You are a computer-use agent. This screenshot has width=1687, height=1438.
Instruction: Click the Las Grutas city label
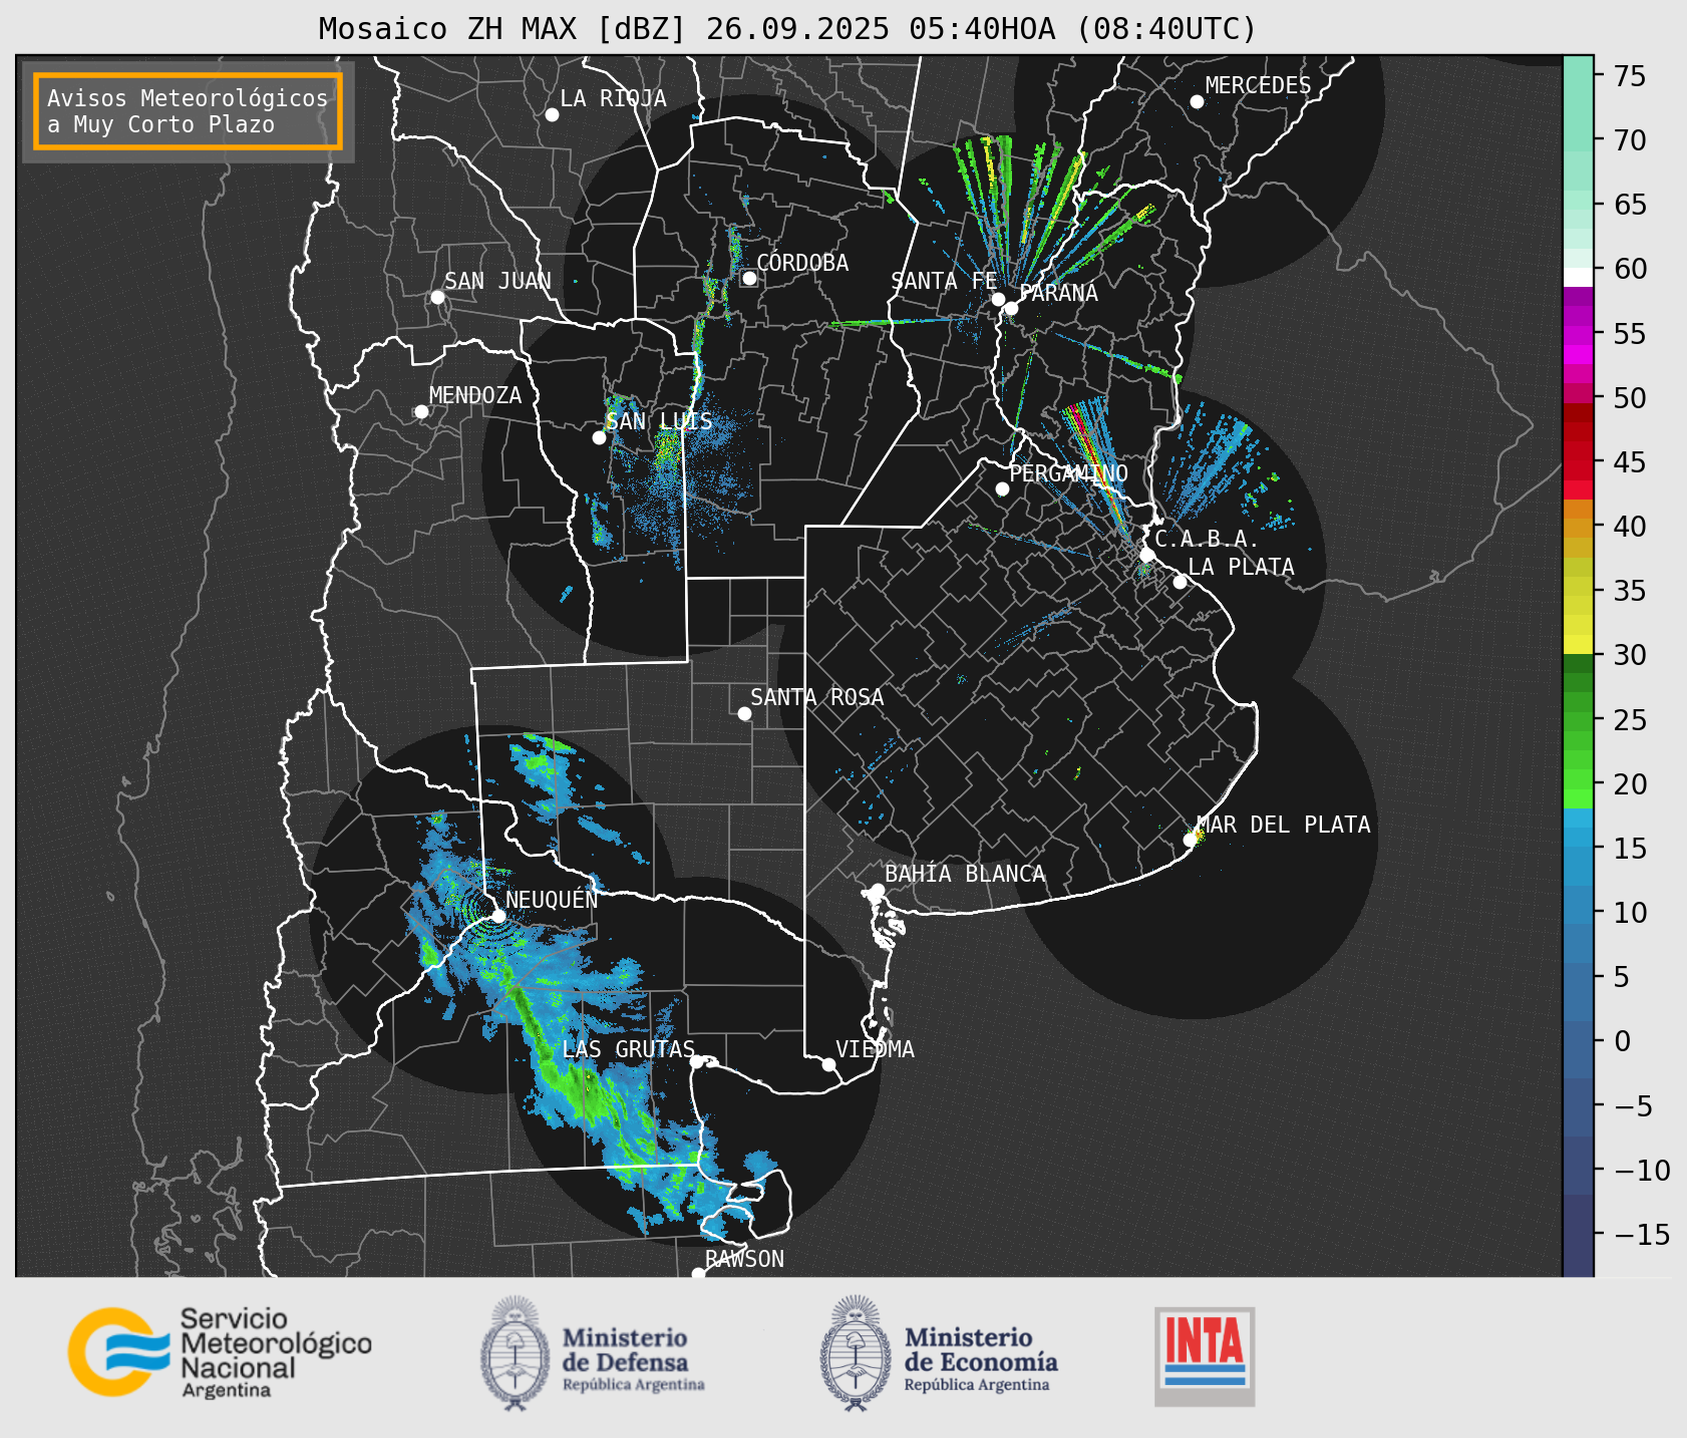point(627,1049)
